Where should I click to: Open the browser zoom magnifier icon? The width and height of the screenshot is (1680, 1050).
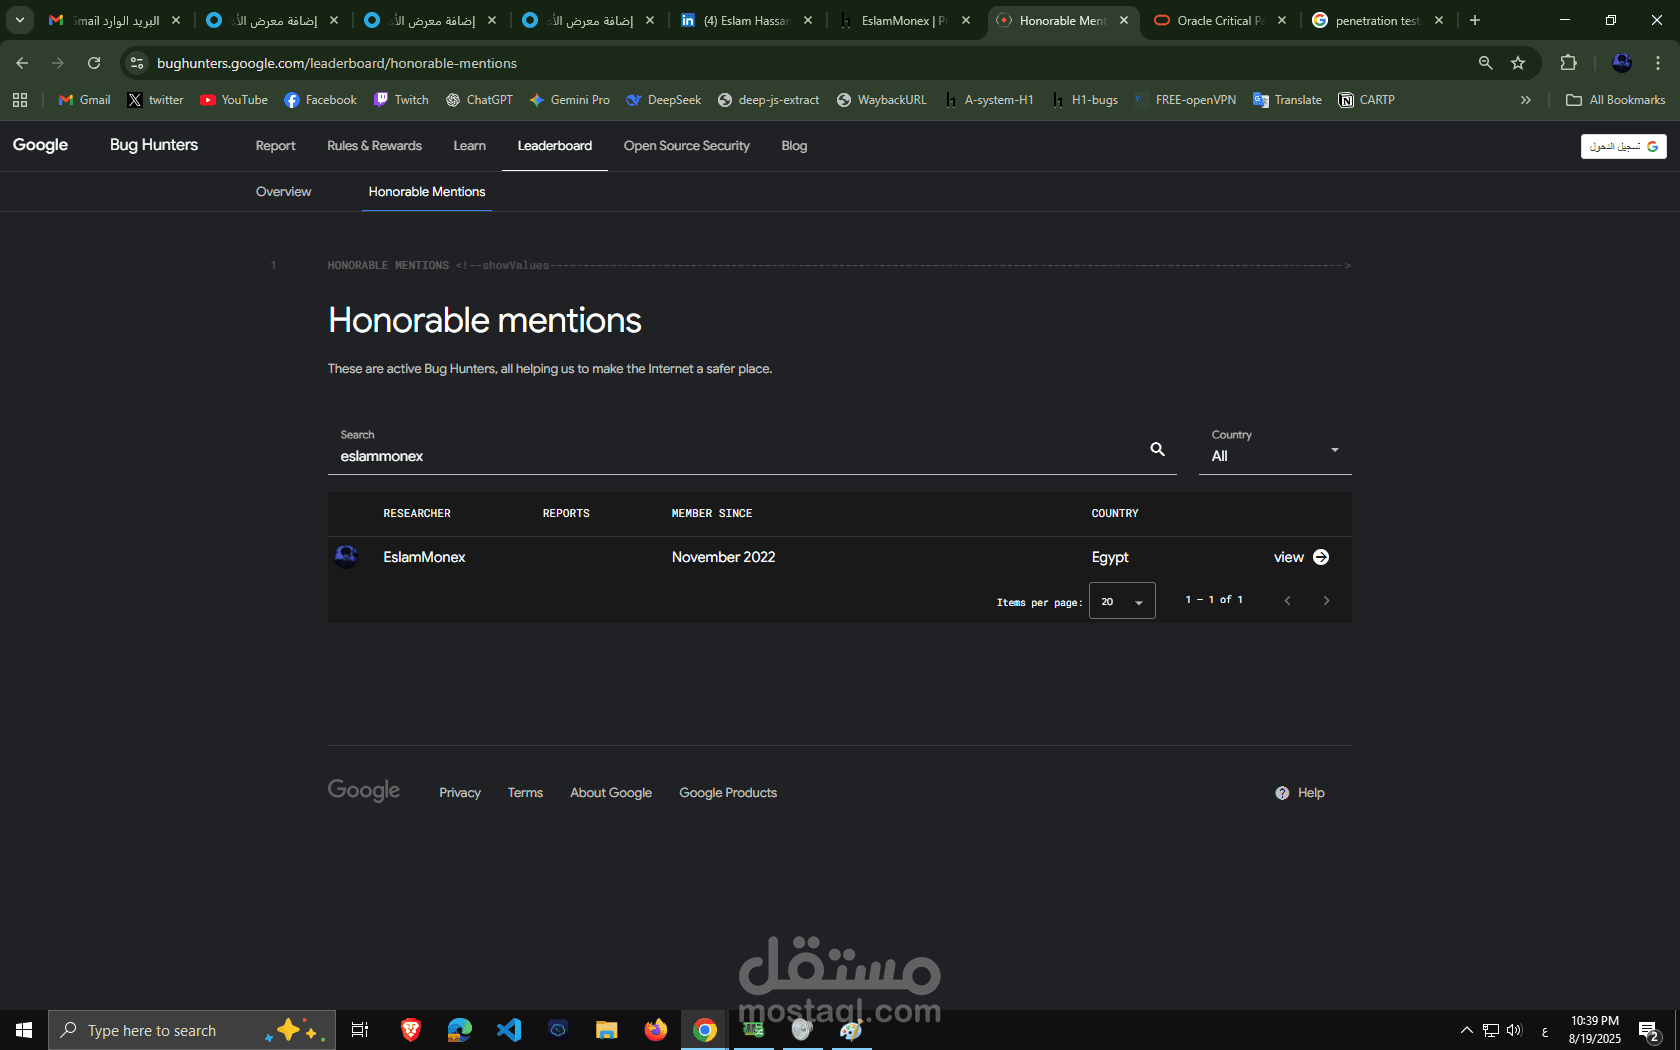pos(1486,63)
